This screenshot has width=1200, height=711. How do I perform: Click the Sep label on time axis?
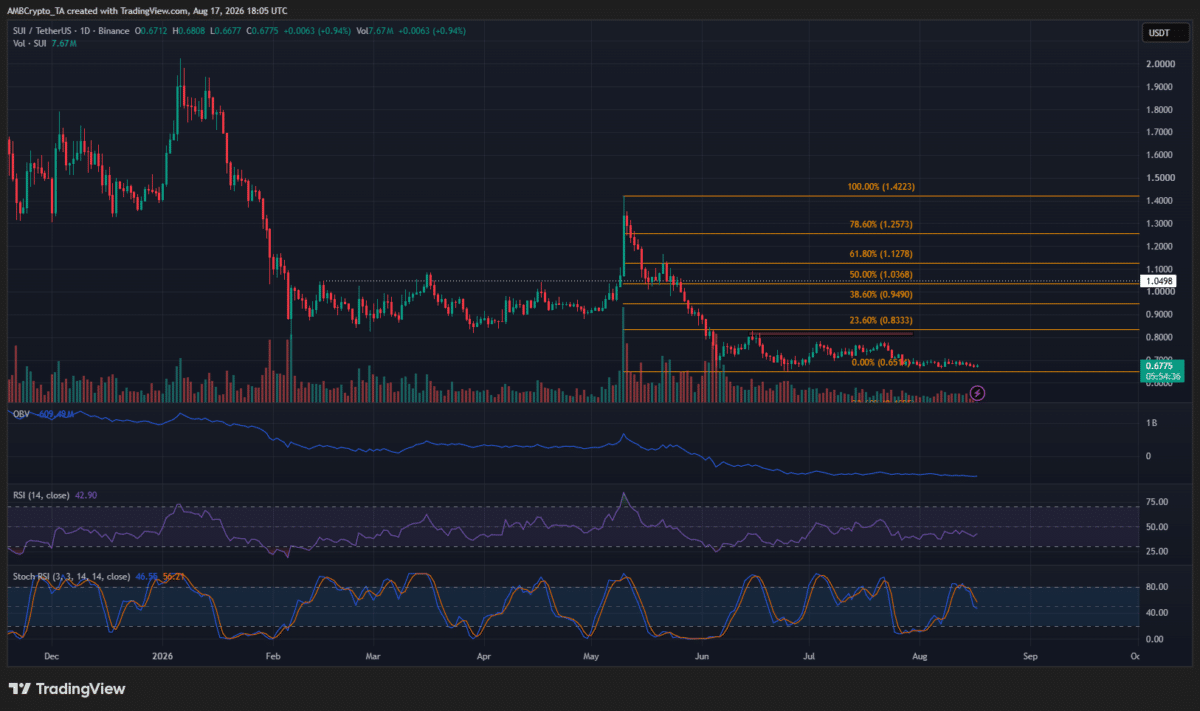point(1031,658)
